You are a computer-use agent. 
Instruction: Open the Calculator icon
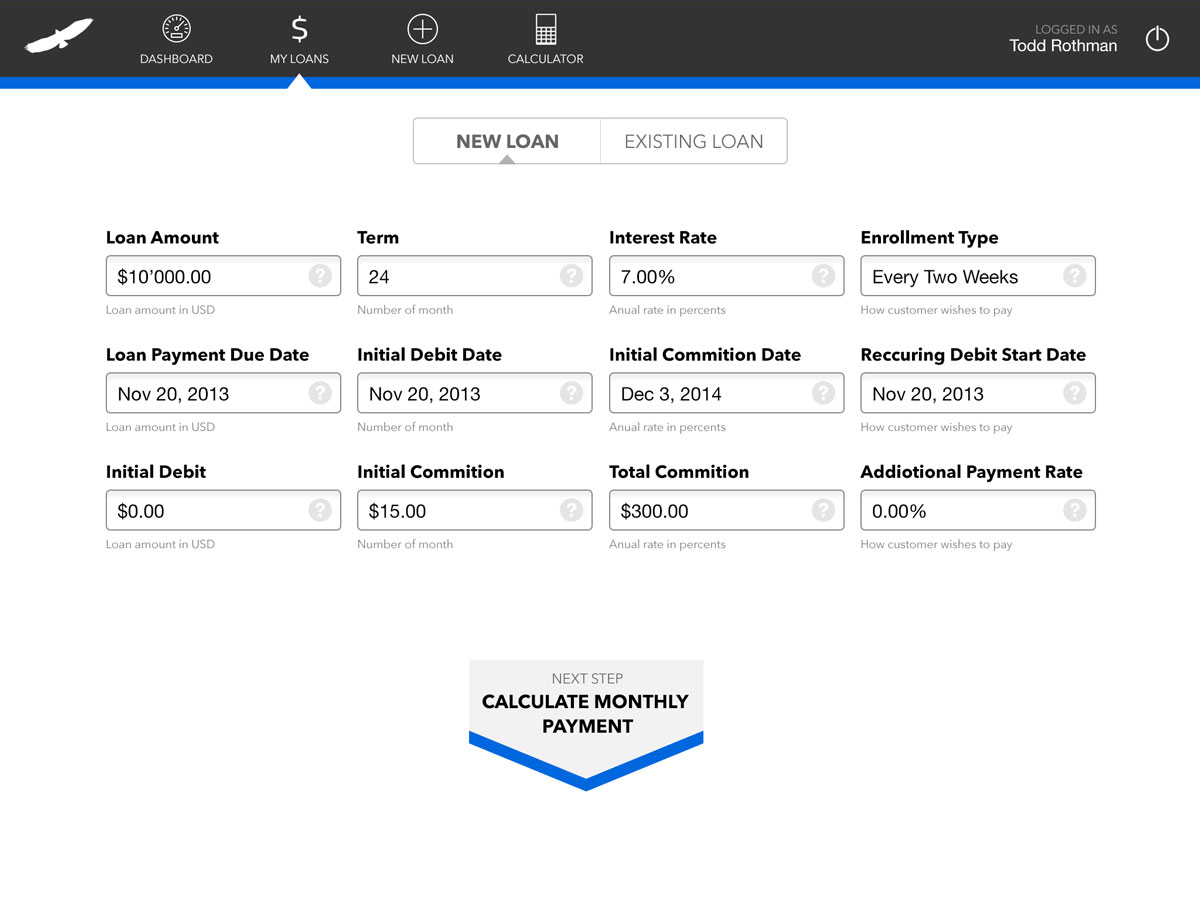(x=545, y=30)
